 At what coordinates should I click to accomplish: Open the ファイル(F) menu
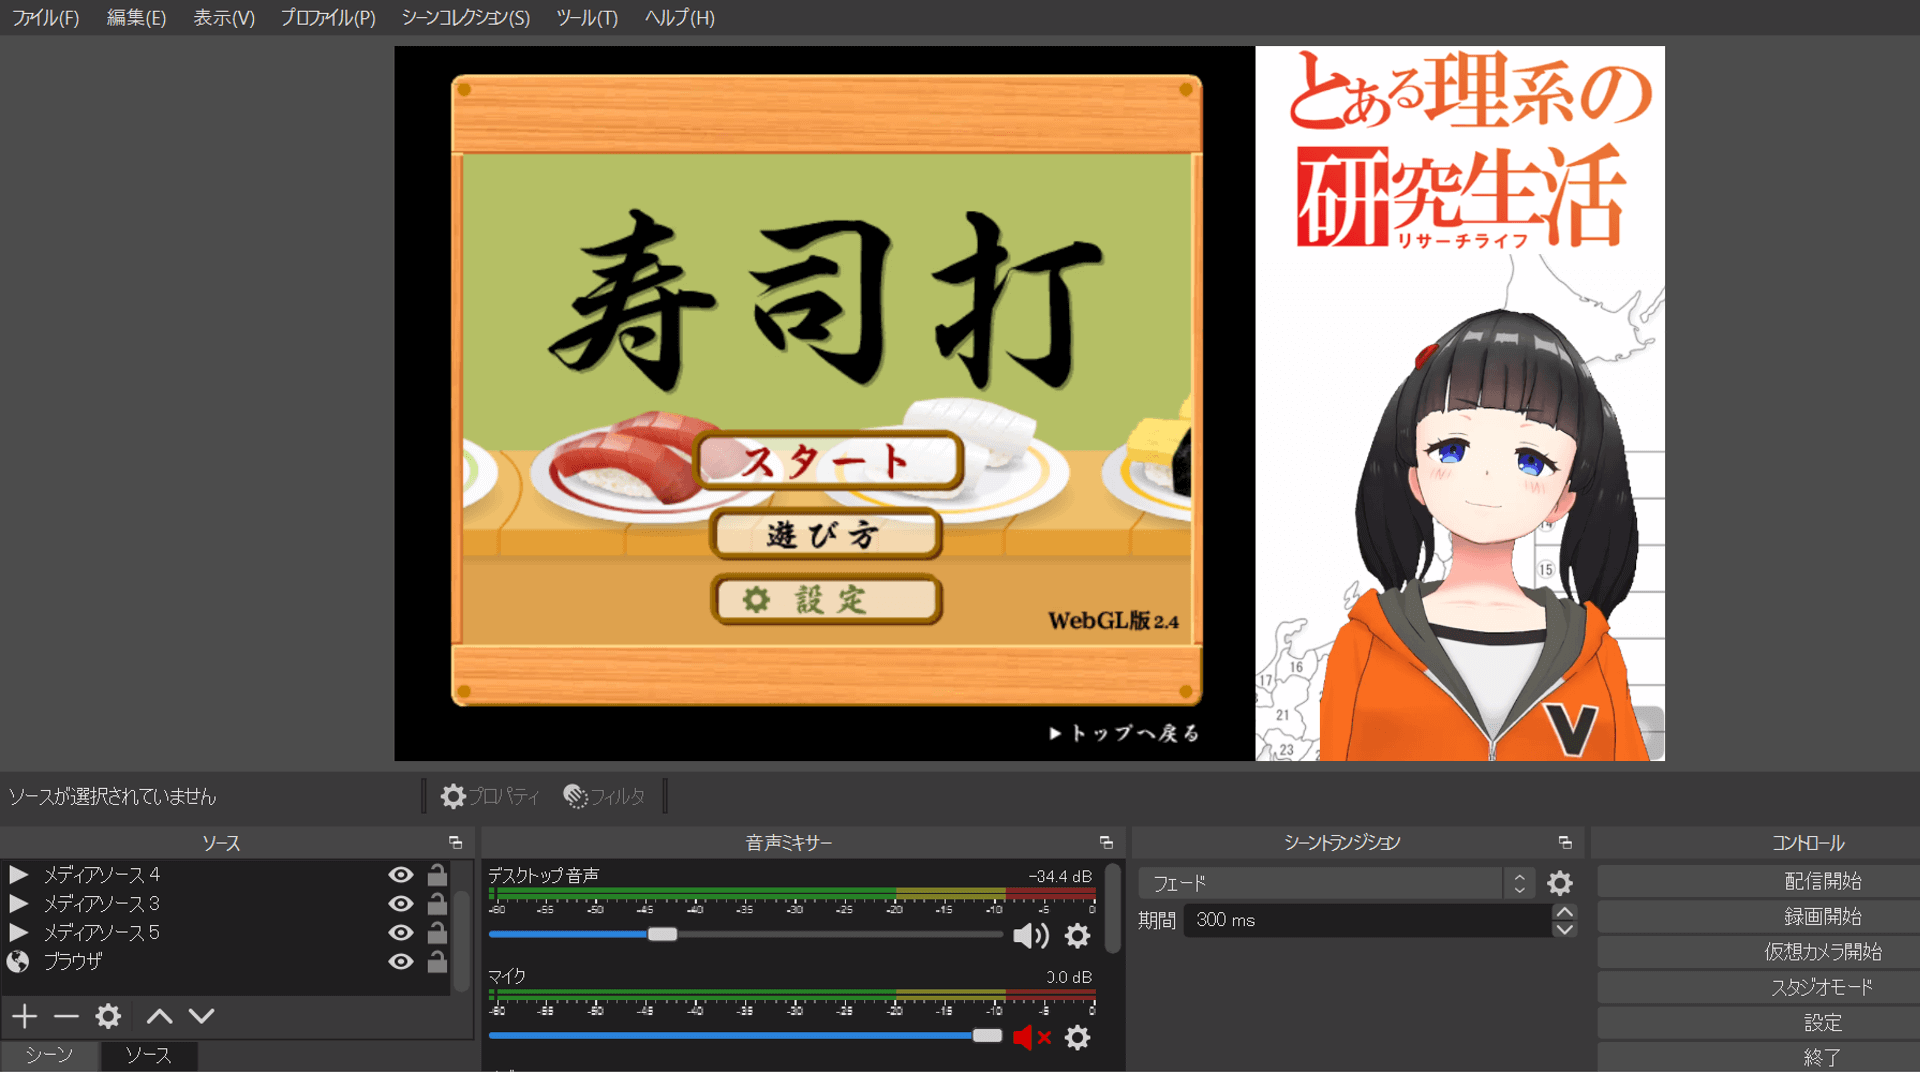[x=45, y=18]
